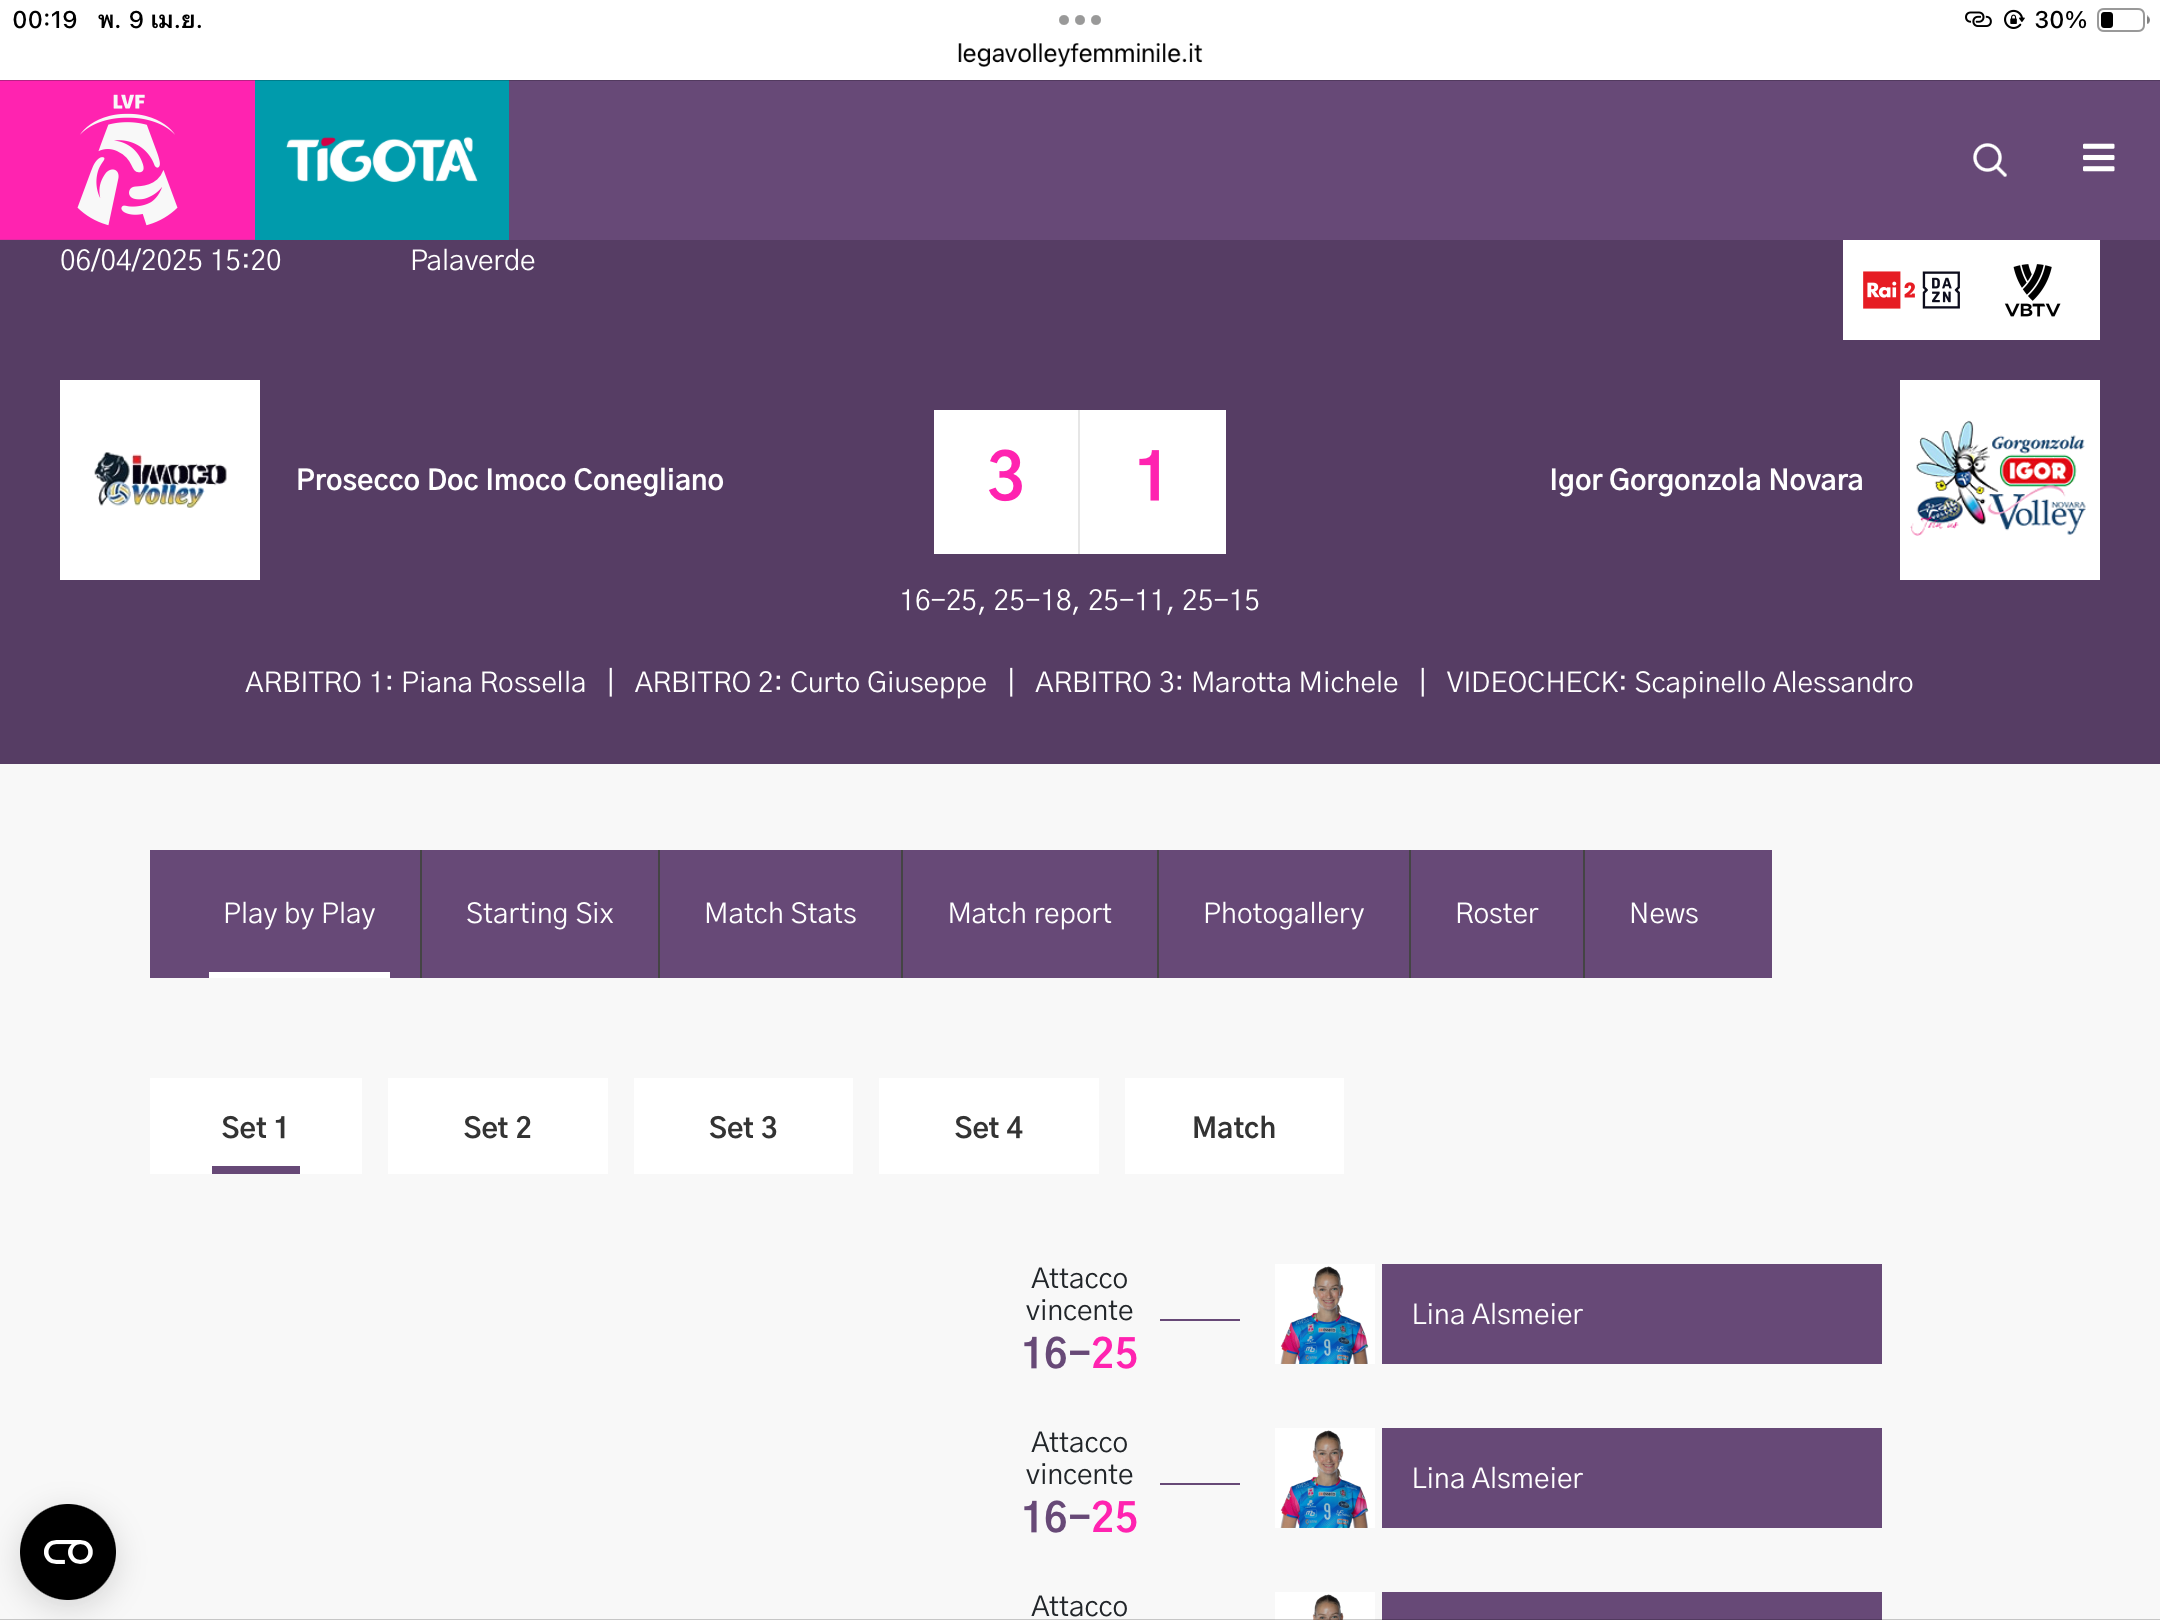This screenshot has height=1620, width=2160.
Task: Click the away team score 1
Action: [x=1153, y=481]
